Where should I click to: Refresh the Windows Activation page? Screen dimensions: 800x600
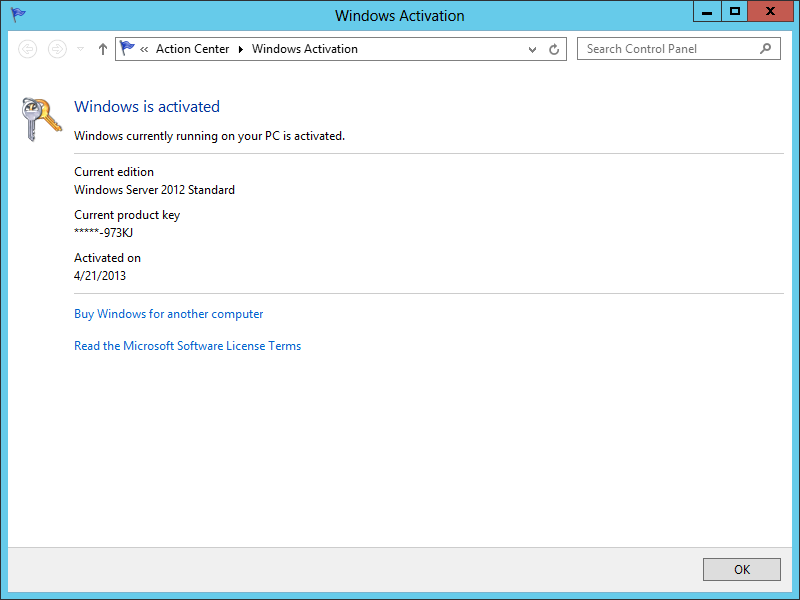554,49
